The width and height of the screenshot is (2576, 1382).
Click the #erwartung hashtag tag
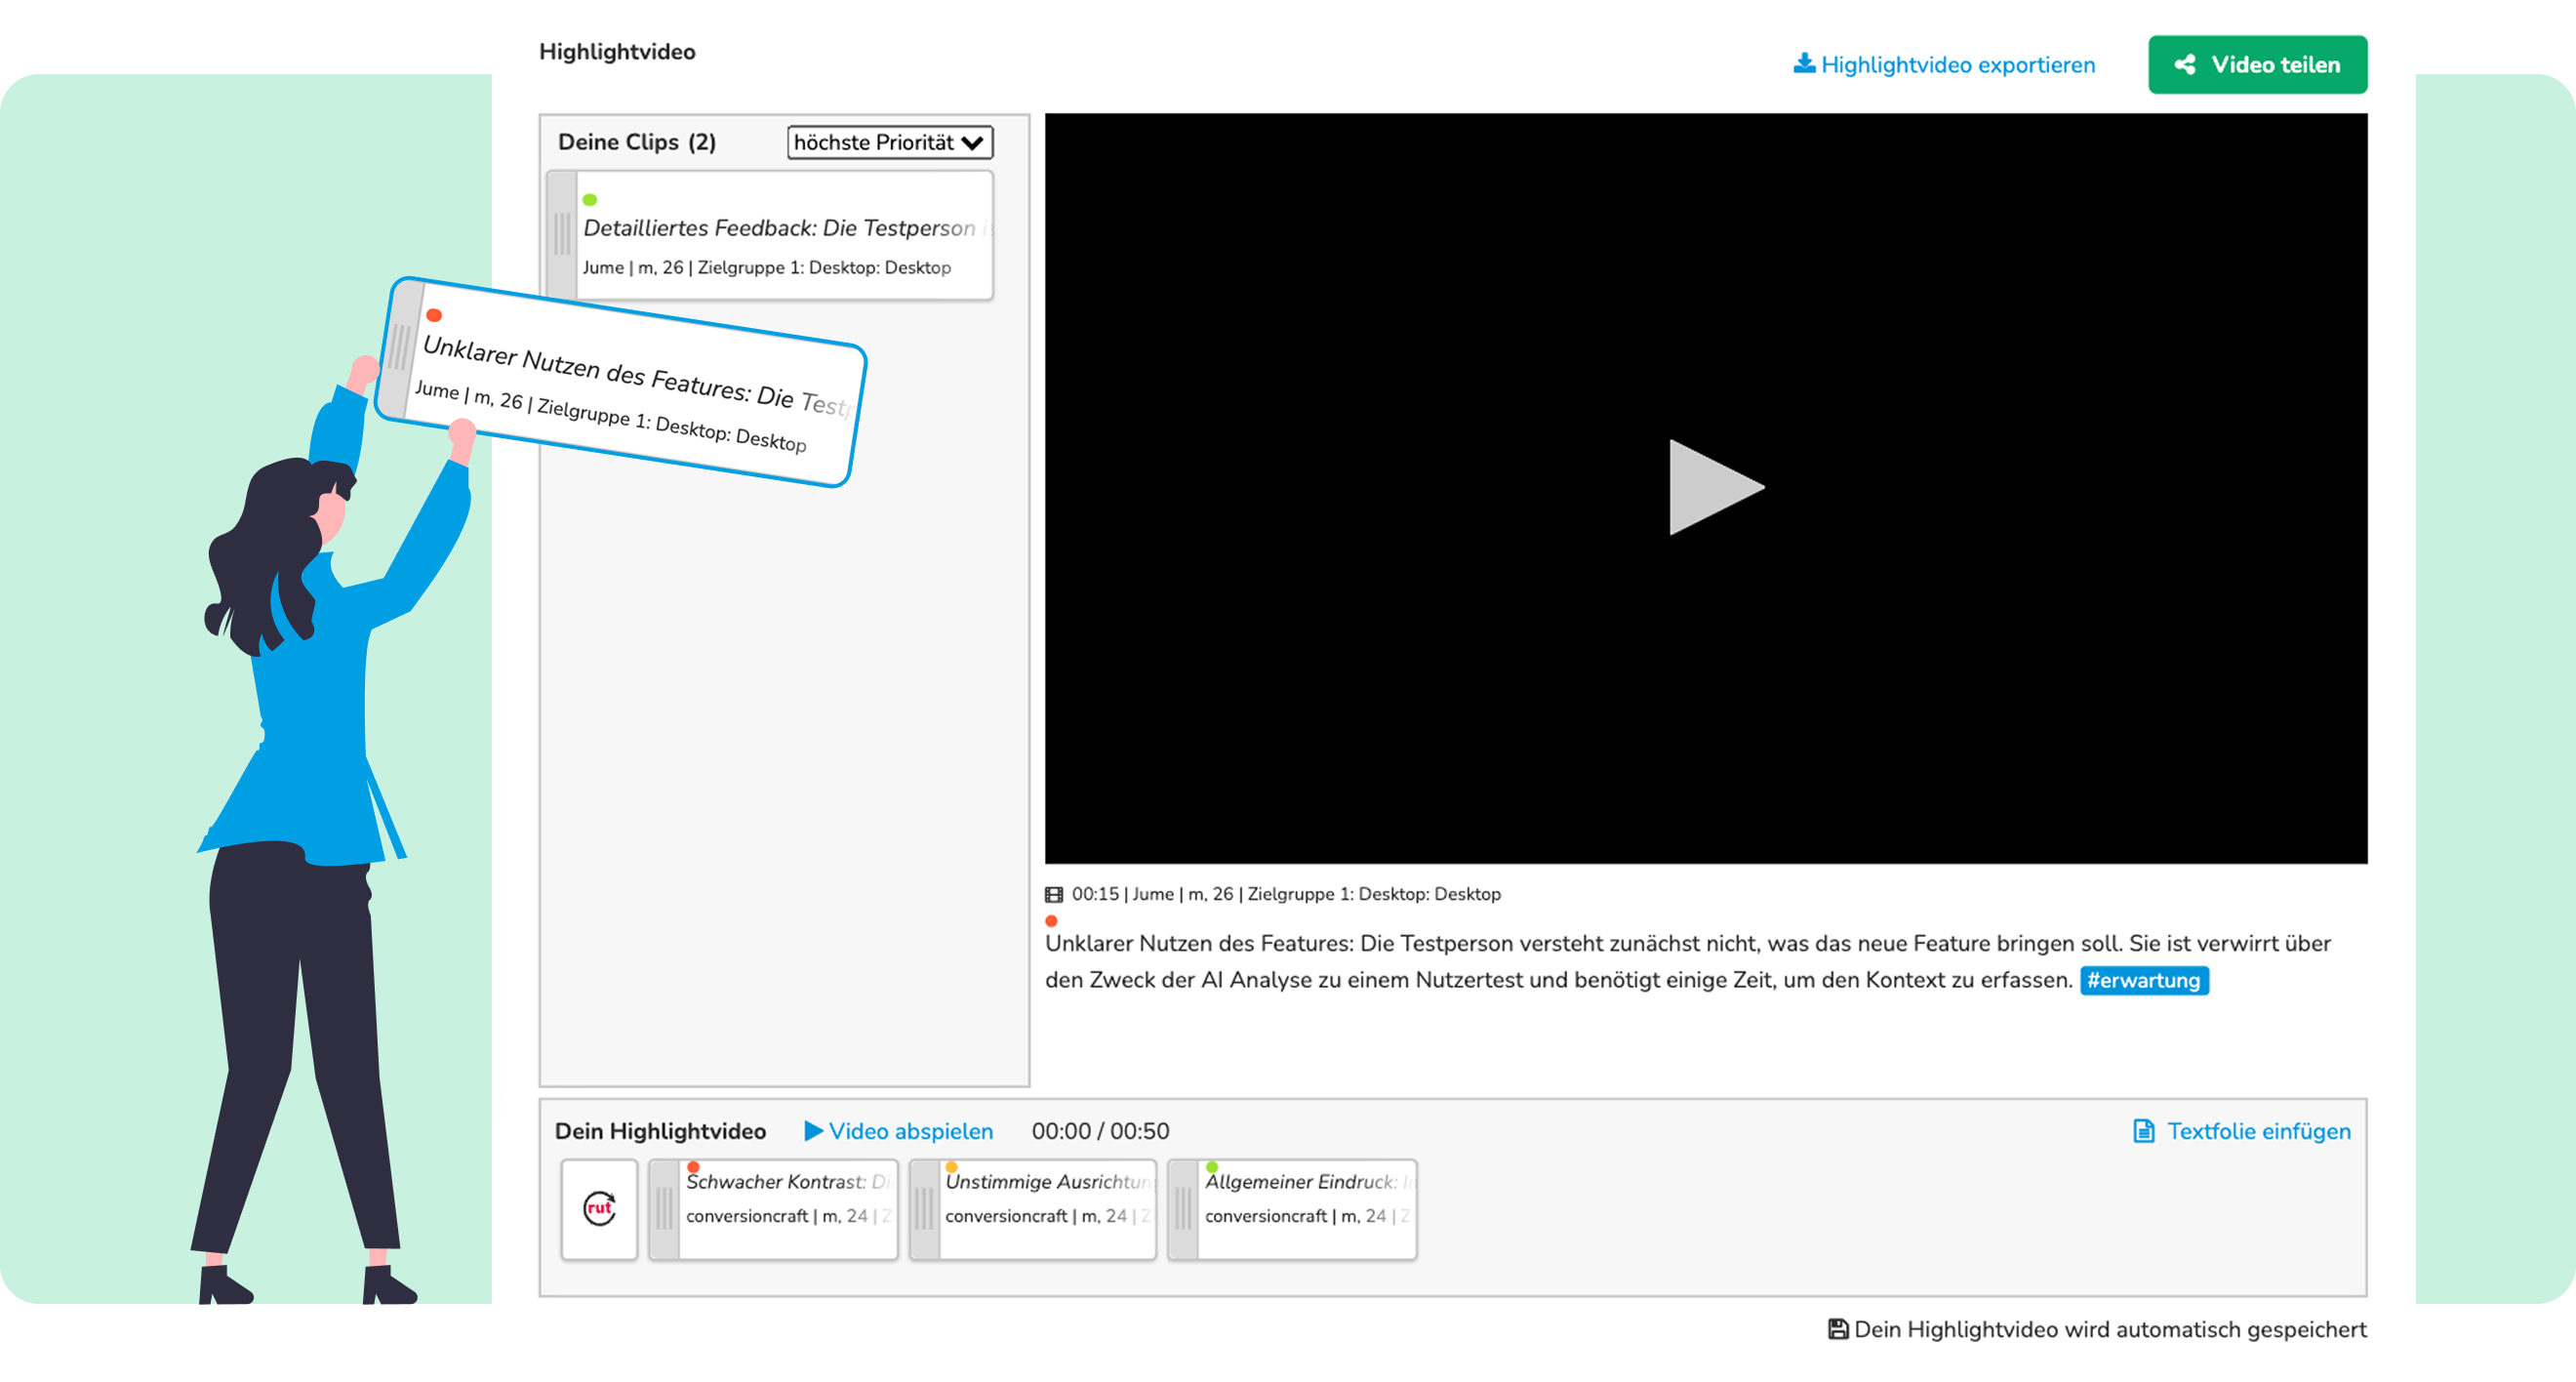[2143, 980]
